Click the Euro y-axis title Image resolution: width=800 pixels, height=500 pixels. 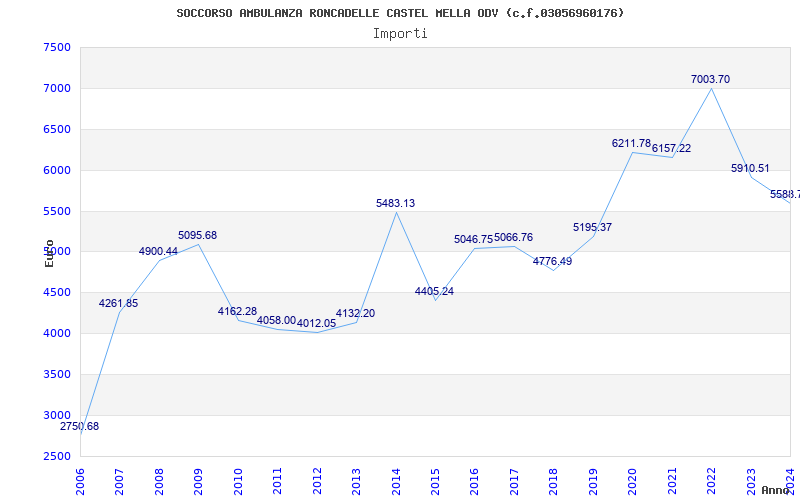[49, 254]
